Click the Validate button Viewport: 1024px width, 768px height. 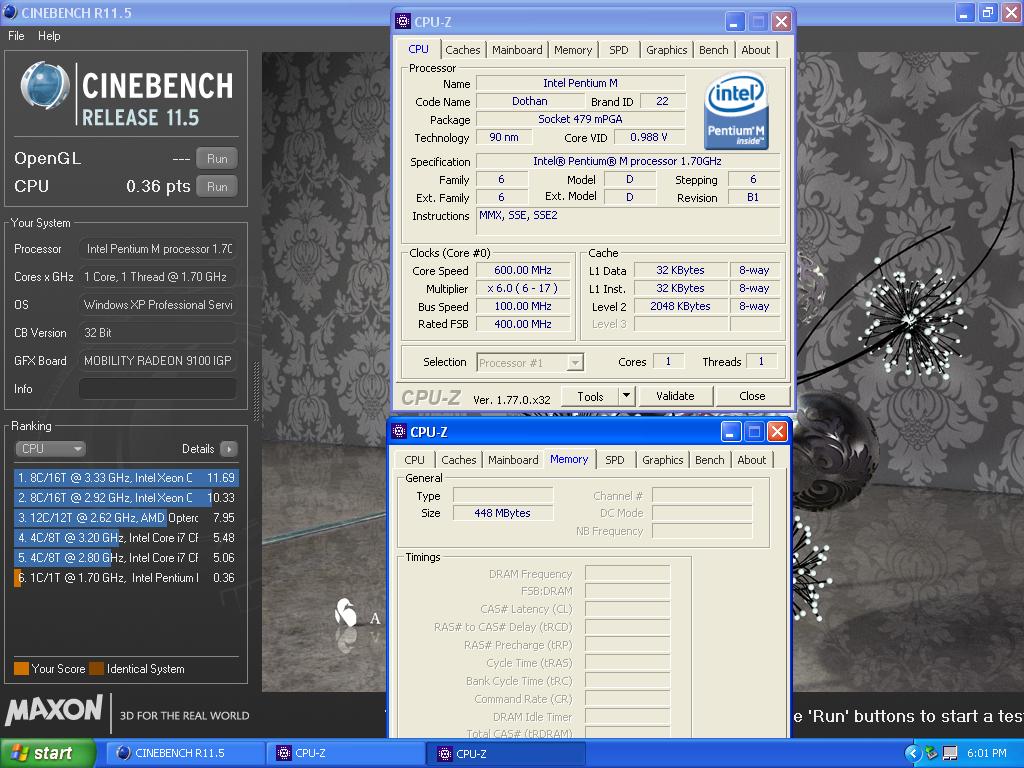click(675, 396)
